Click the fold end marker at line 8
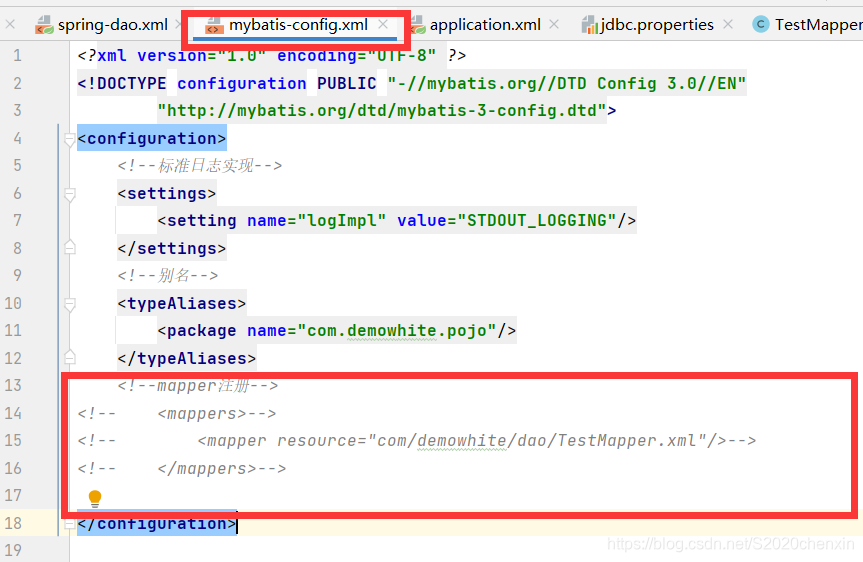Image resolution: width=863 pixels, height=562 pixels. (x=69, y=247)
